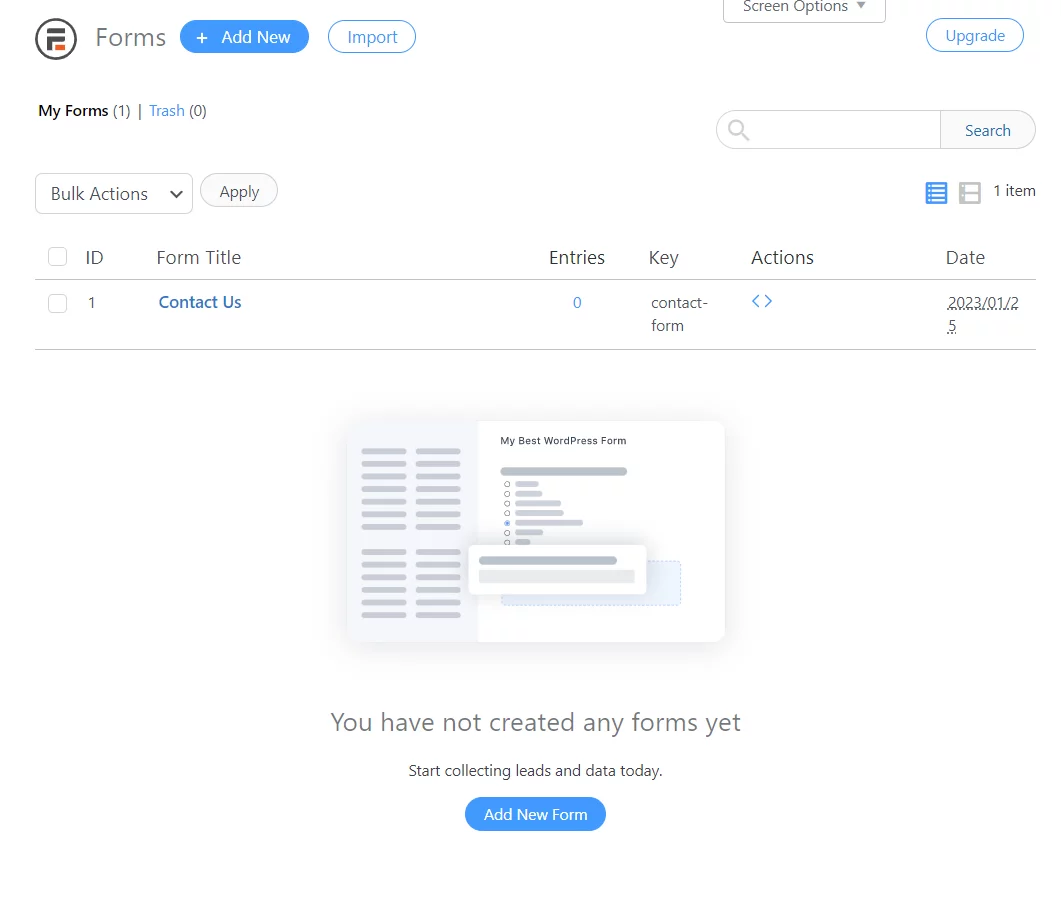Click the Formidable Forms logo icon
The height and width of the screenshot is (897, 1061).
pyautogui.click(x=56, y=39)
